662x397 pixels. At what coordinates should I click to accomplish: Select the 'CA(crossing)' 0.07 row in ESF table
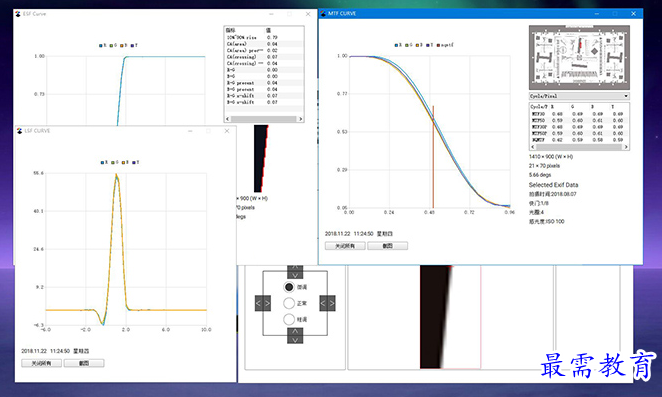(264, 57)
